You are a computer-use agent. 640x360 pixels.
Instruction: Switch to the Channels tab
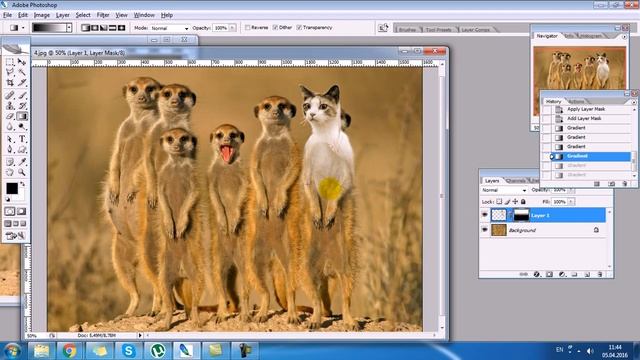[x=516, y=181]
